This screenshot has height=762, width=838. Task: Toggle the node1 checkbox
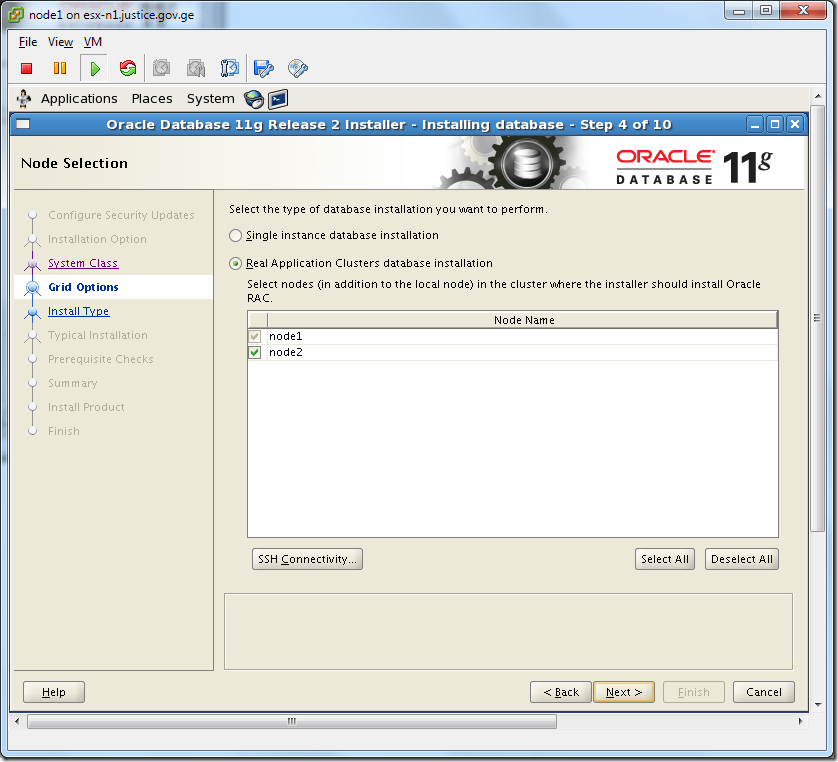tap(255, 336)
